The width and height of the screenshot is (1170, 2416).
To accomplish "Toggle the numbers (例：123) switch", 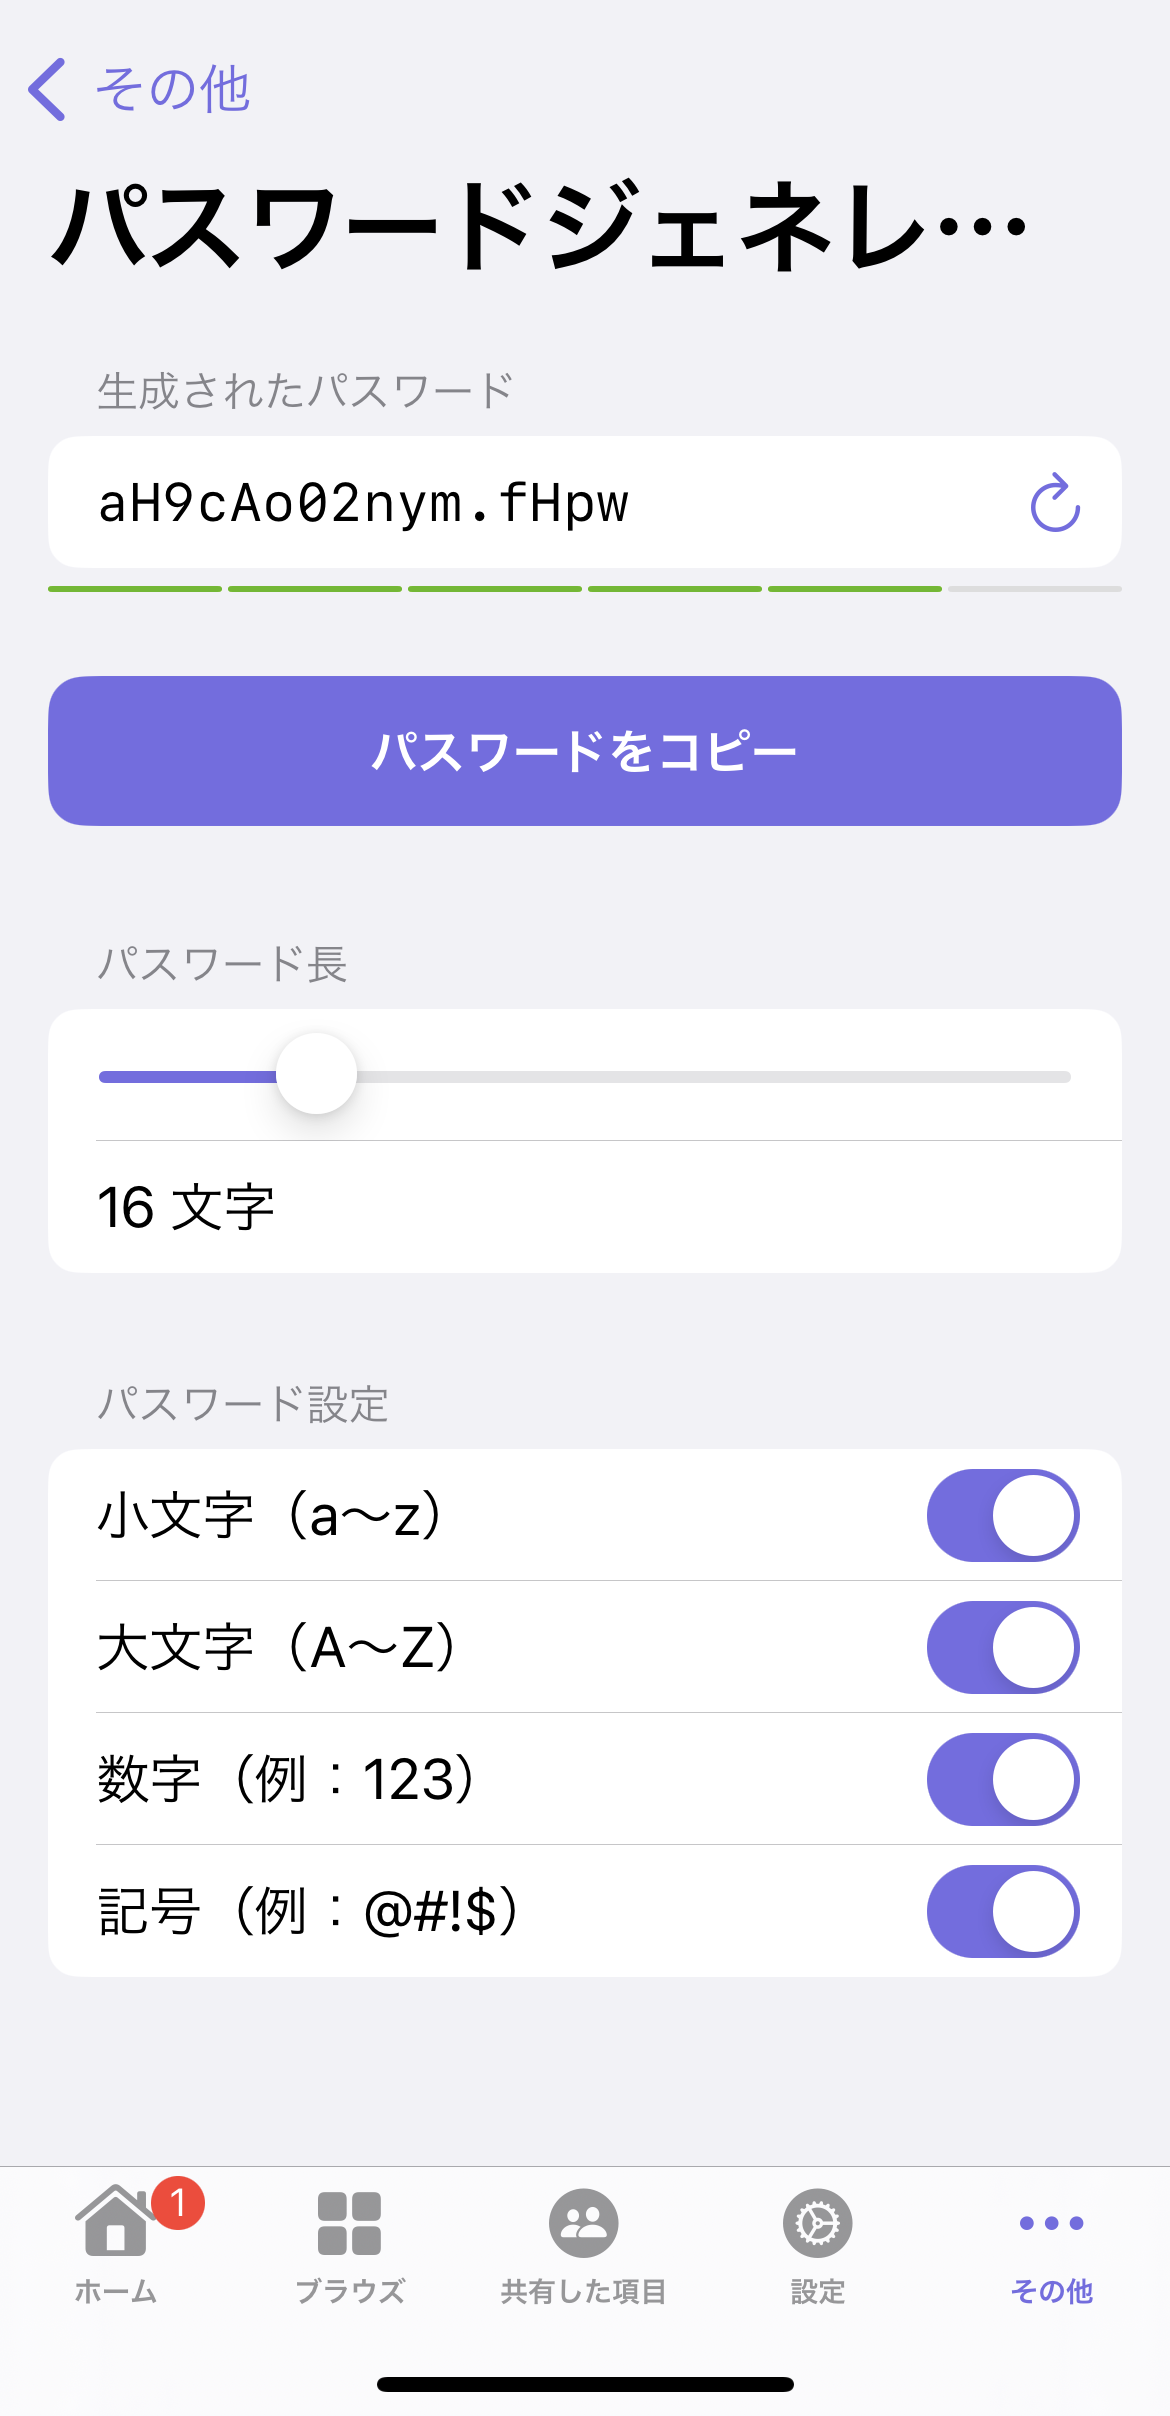I will pos(1002,1779).
